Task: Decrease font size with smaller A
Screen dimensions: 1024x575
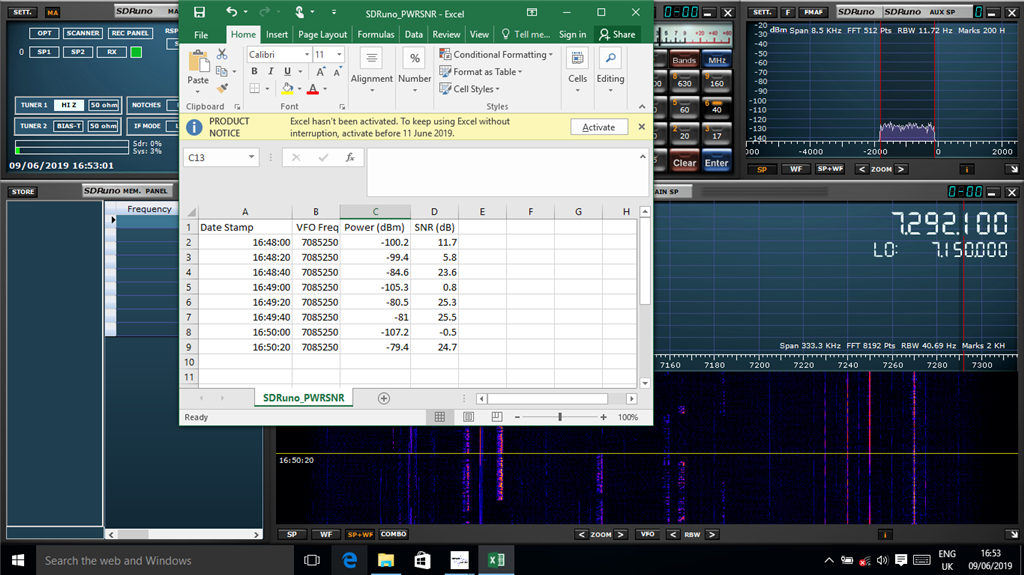Action: click(x=337, y=71)
